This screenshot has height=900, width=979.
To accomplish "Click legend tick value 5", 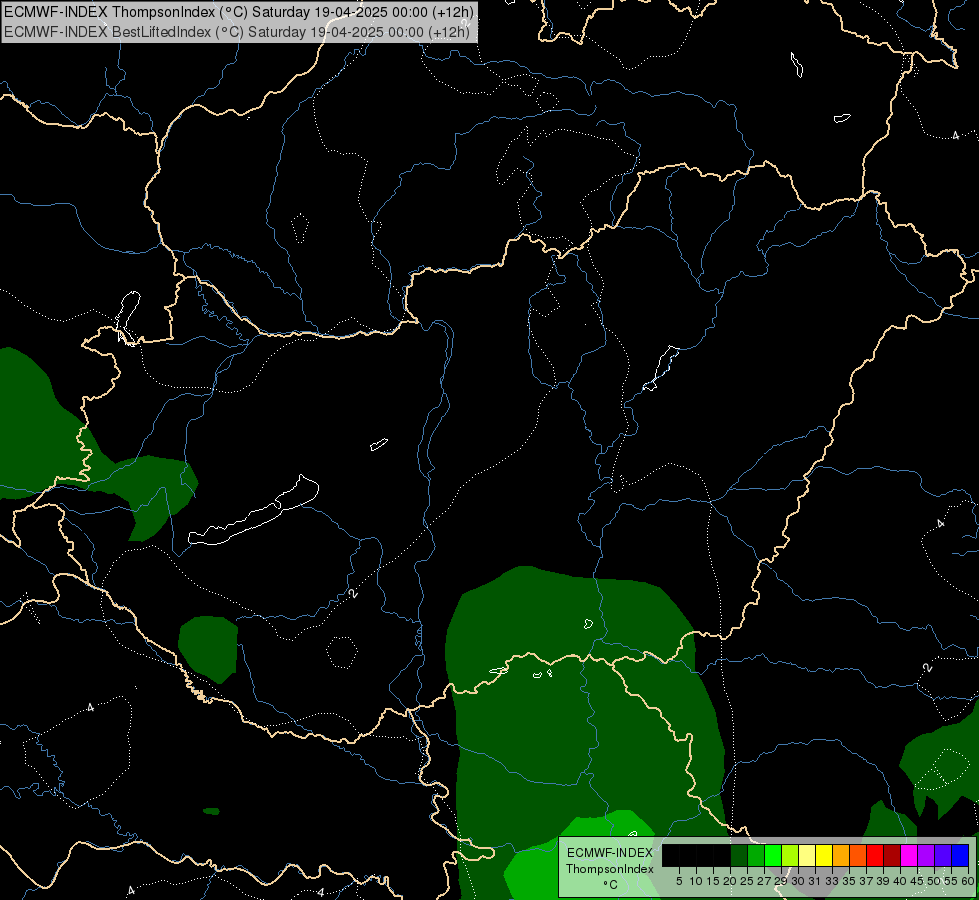I will [679, 881].
